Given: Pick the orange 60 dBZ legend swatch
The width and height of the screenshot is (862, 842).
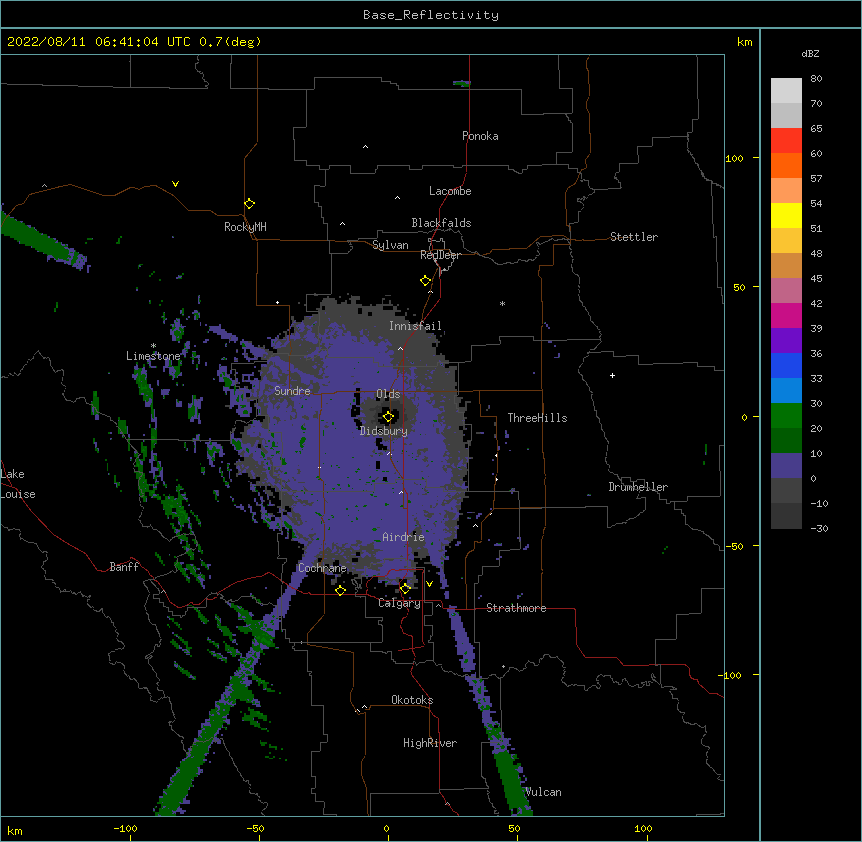Looking at the screenshot, I should pos(786,165).
